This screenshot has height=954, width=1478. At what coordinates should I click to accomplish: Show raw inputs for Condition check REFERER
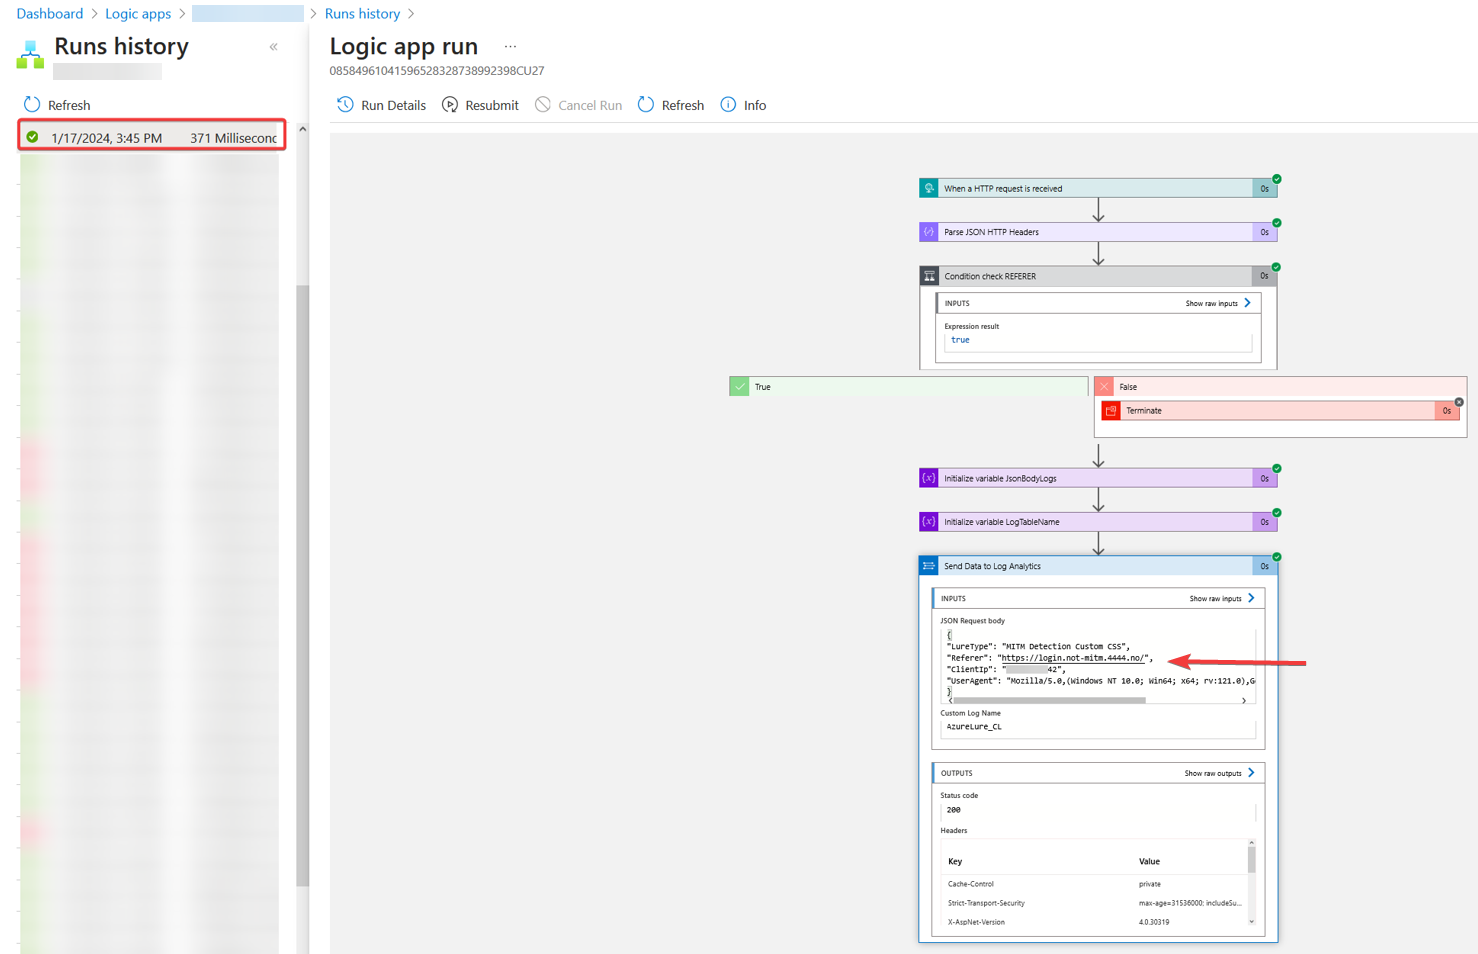(1218, 303)
